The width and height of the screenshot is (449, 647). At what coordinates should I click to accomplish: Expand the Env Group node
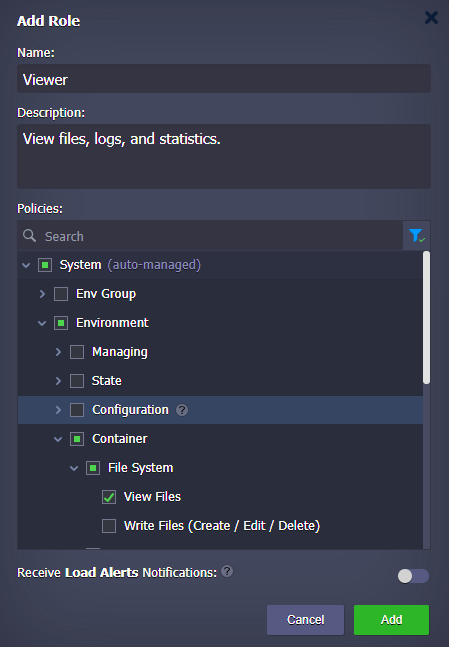coord(42,294)
